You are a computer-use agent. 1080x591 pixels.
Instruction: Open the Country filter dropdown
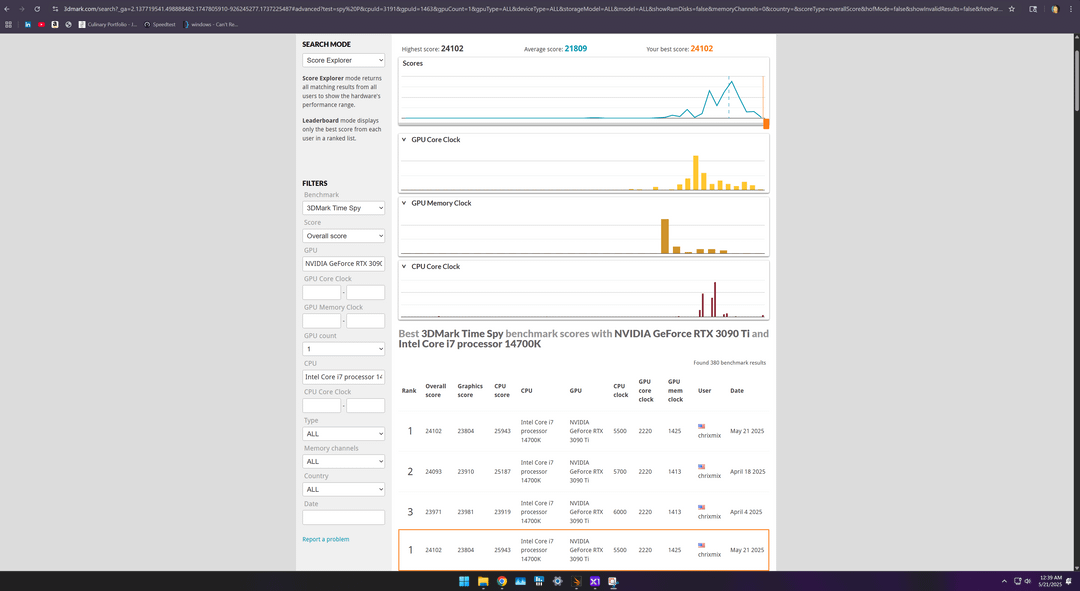point(343,489)
